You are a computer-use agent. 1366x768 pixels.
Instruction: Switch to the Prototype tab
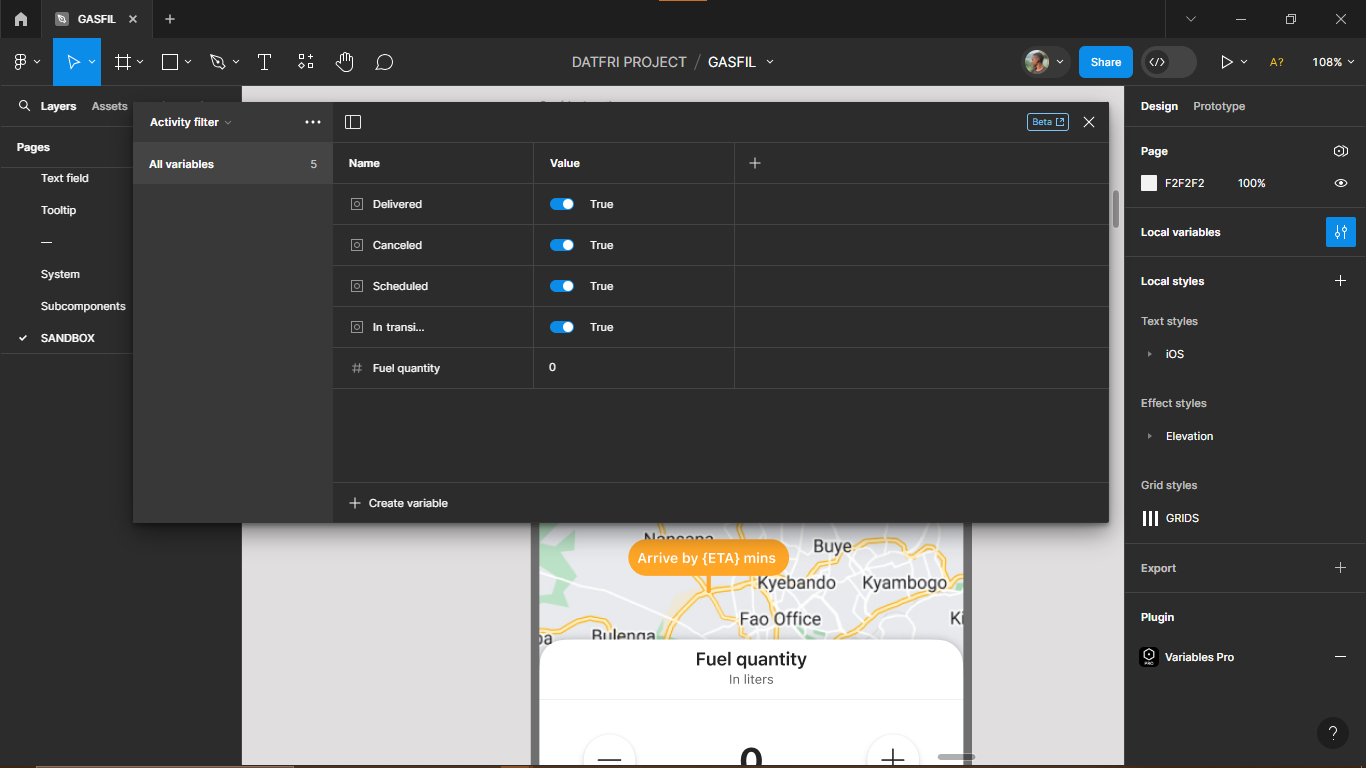click(x=1219, y=106)
